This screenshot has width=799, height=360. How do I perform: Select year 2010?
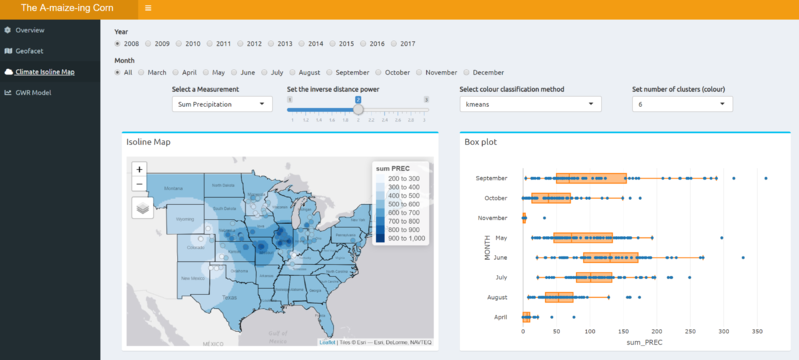coord(179,44)
